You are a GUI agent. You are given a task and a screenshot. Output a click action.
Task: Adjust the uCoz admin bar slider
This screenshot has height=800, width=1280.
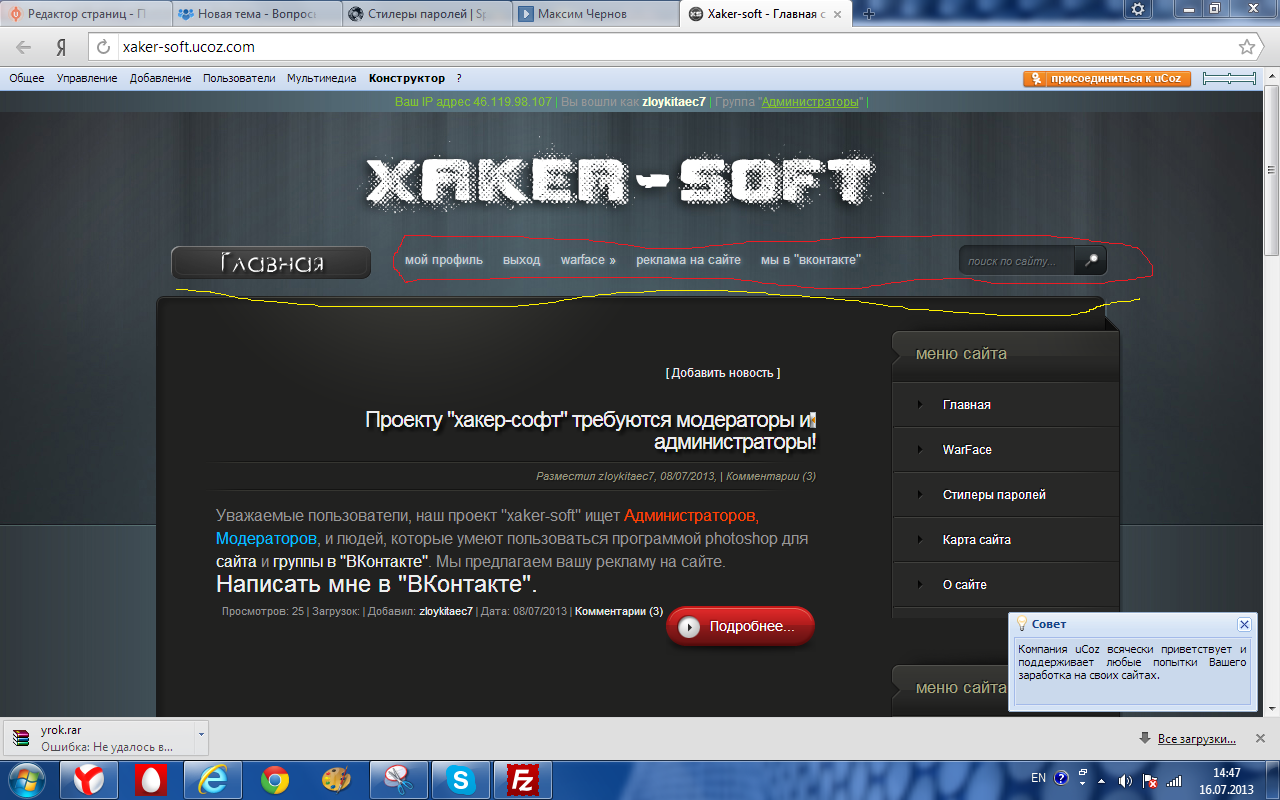click(x=1229, y=78)
